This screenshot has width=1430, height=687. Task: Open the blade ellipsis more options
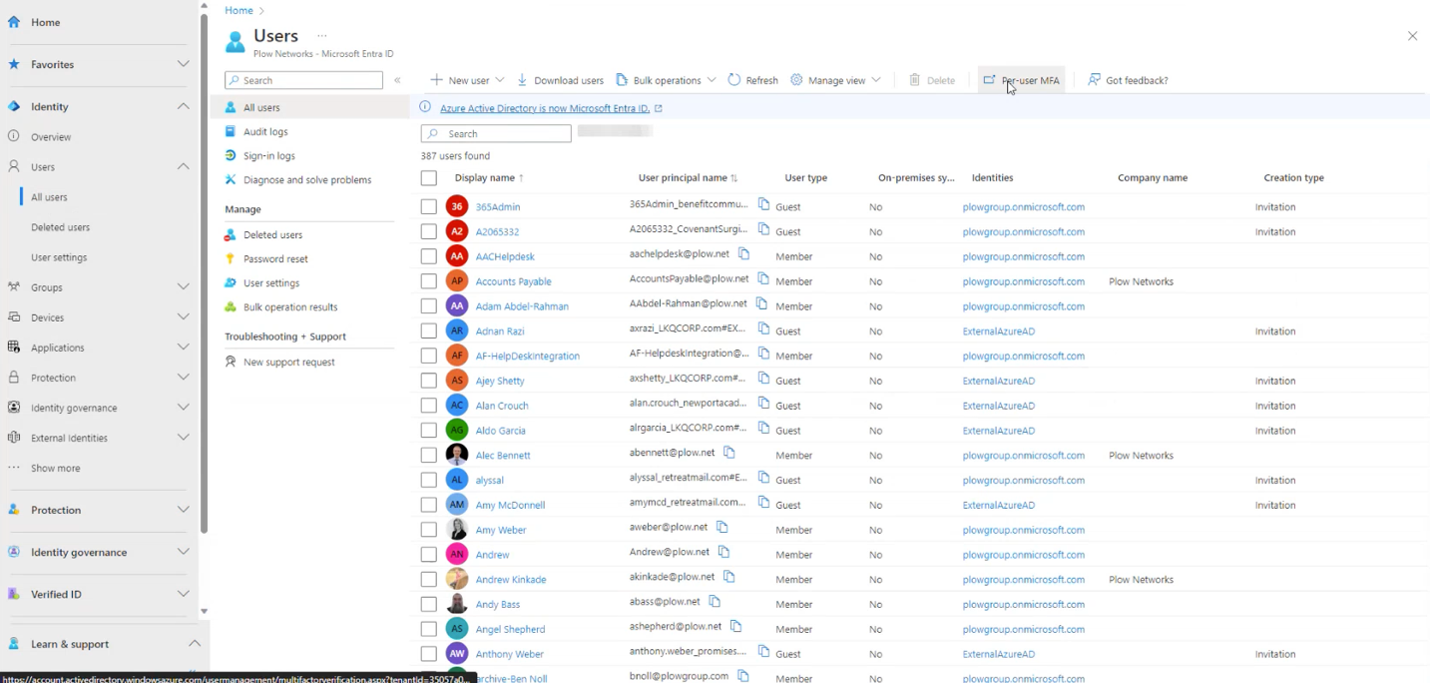(x=322, y=36)
